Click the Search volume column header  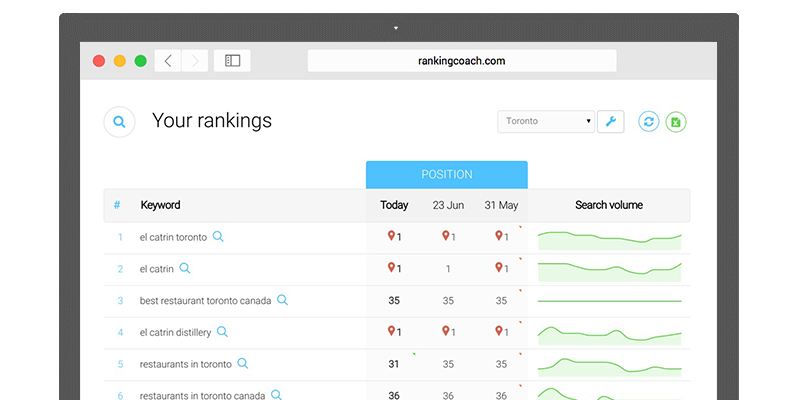tap(608, 205)
